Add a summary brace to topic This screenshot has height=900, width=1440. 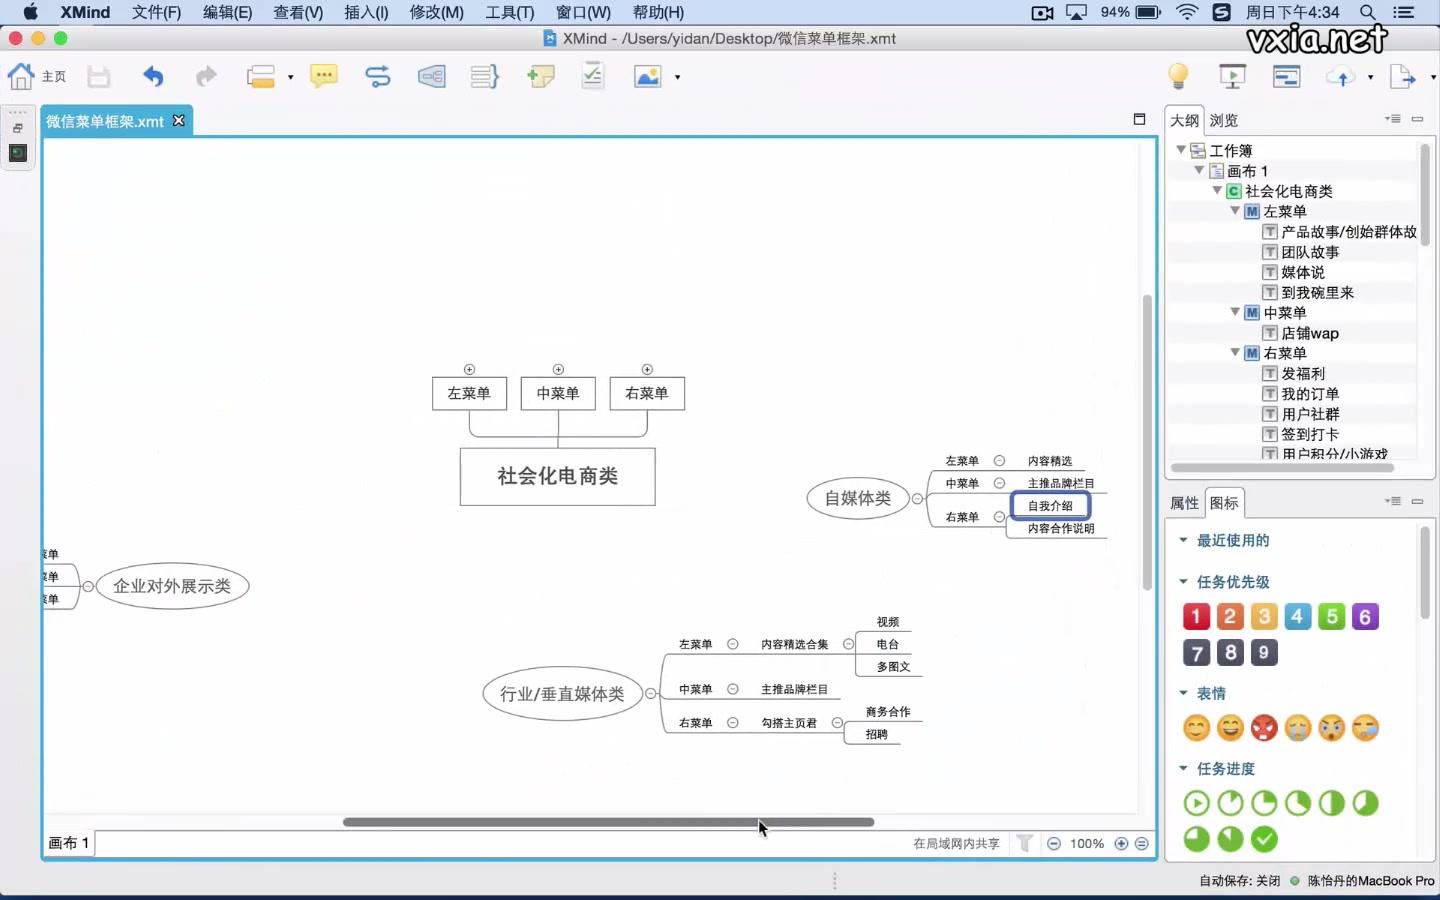tap(484, 76)
